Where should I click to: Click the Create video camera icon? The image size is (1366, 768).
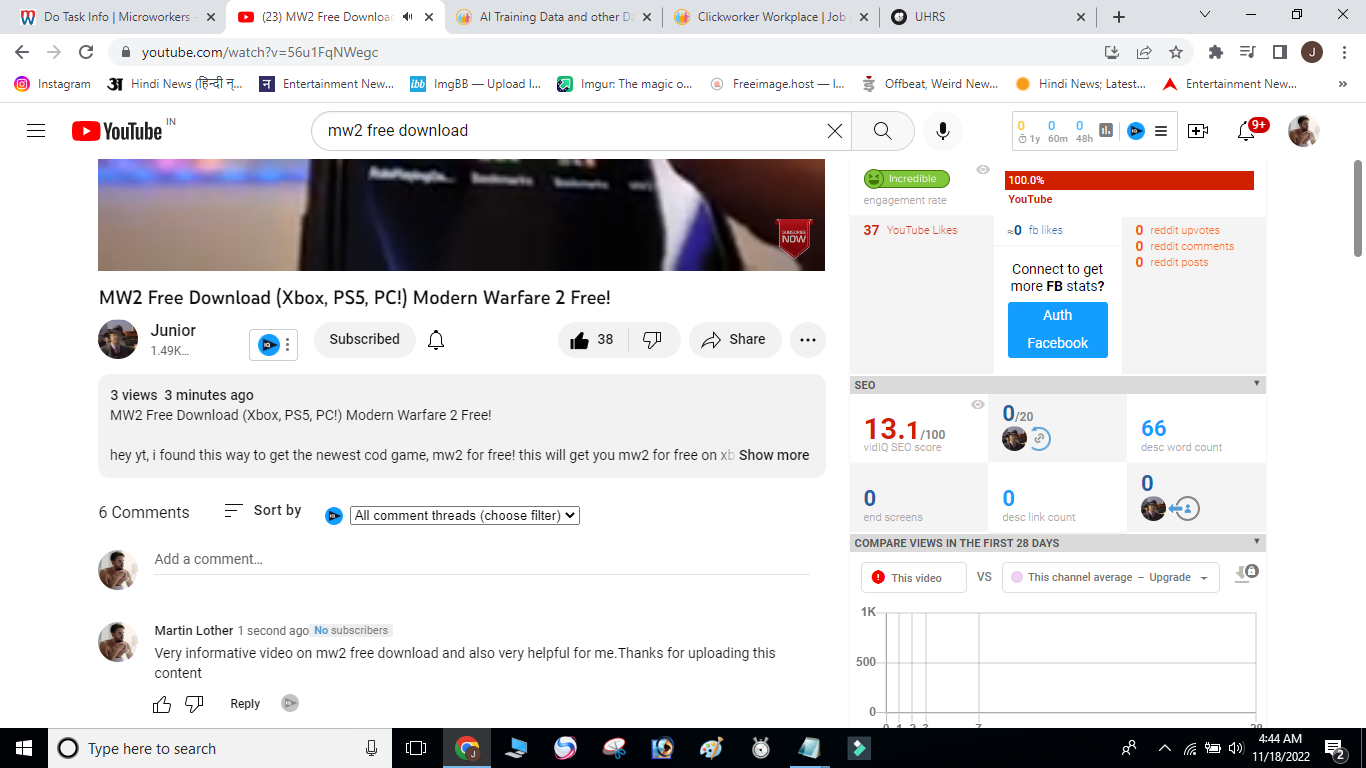pyautogui.click(x=1198, y=131)
